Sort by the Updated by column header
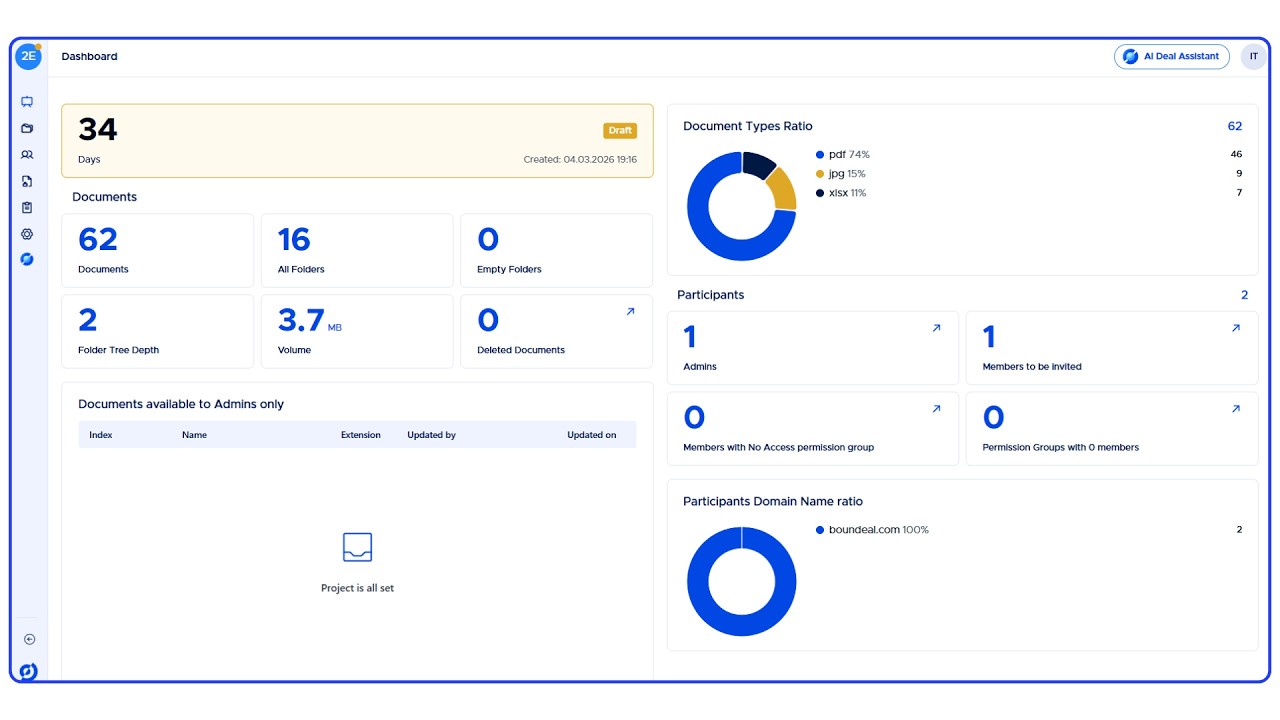This screenshot has height=720, width=1280. tap(431, 435)
